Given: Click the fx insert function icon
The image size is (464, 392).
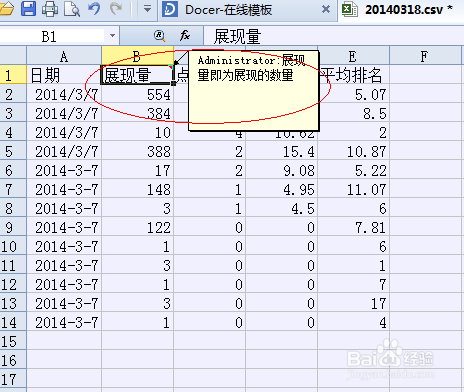Looking at the screenshot, I should (x=185, y=35).
